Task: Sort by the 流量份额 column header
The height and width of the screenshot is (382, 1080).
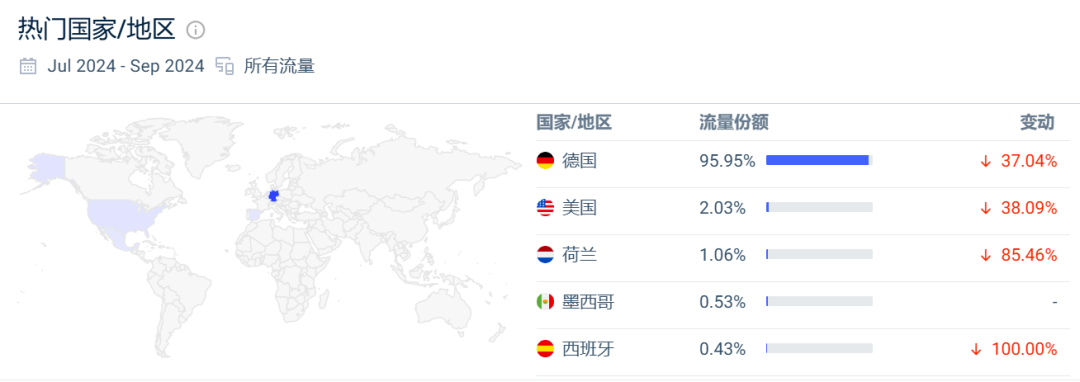Action: click(x=734, y=123)
